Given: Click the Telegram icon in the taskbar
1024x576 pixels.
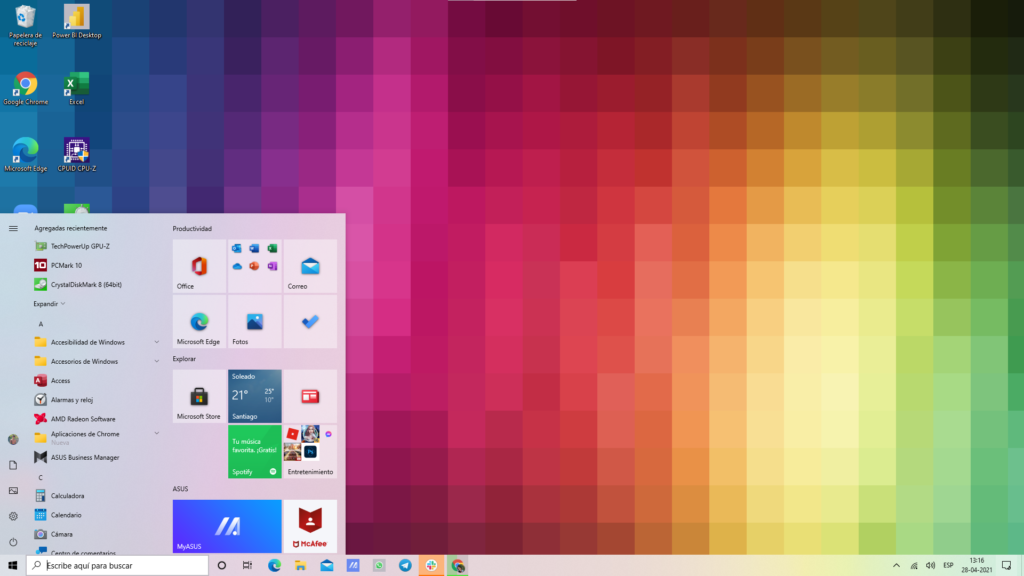Looking at the screenshot, I should pos(405,565).
